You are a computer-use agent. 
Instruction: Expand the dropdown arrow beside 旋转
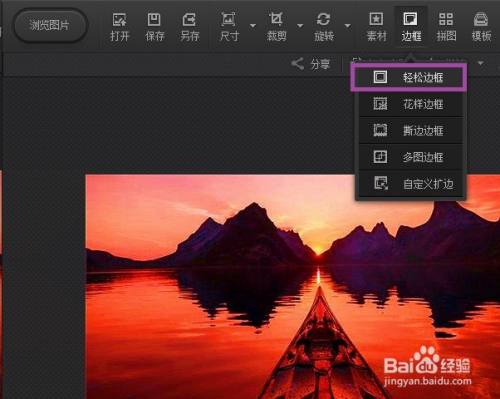pos(348,25)
